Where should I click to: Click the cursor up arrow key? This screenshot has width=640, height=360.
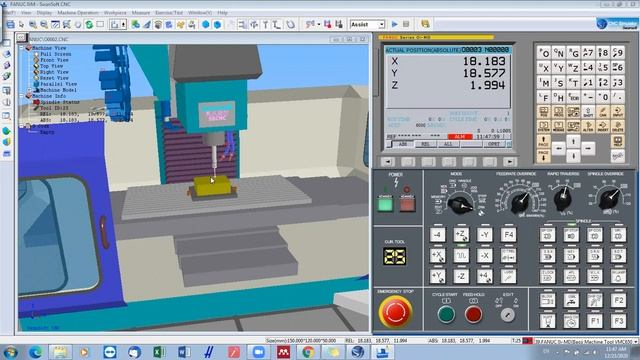[573, 141]
